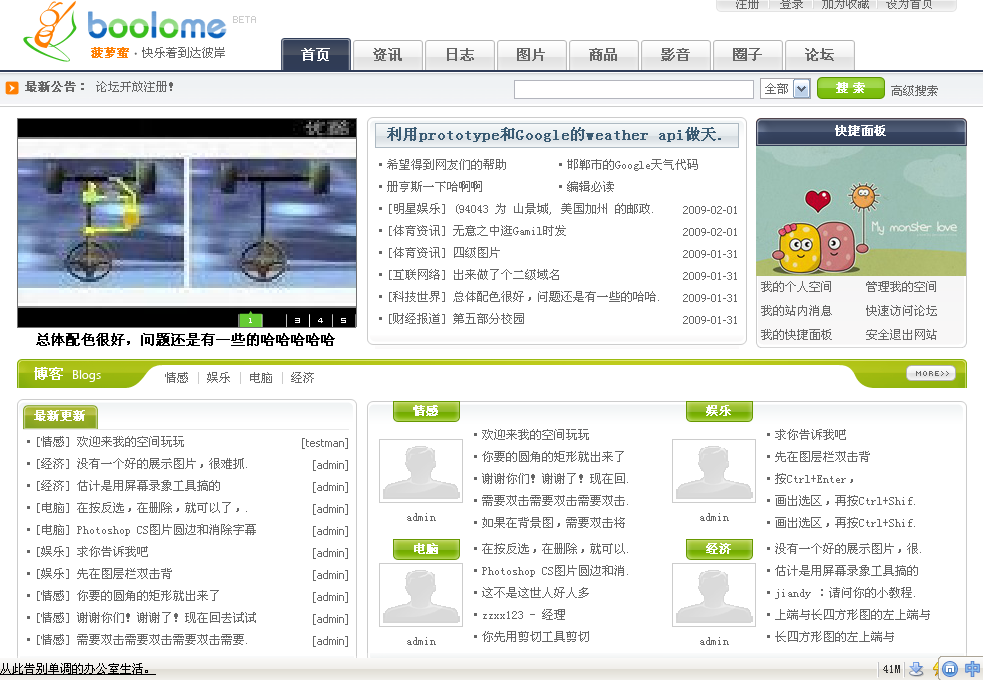Click green 情感 section label
983x680 pixels.
426,411
